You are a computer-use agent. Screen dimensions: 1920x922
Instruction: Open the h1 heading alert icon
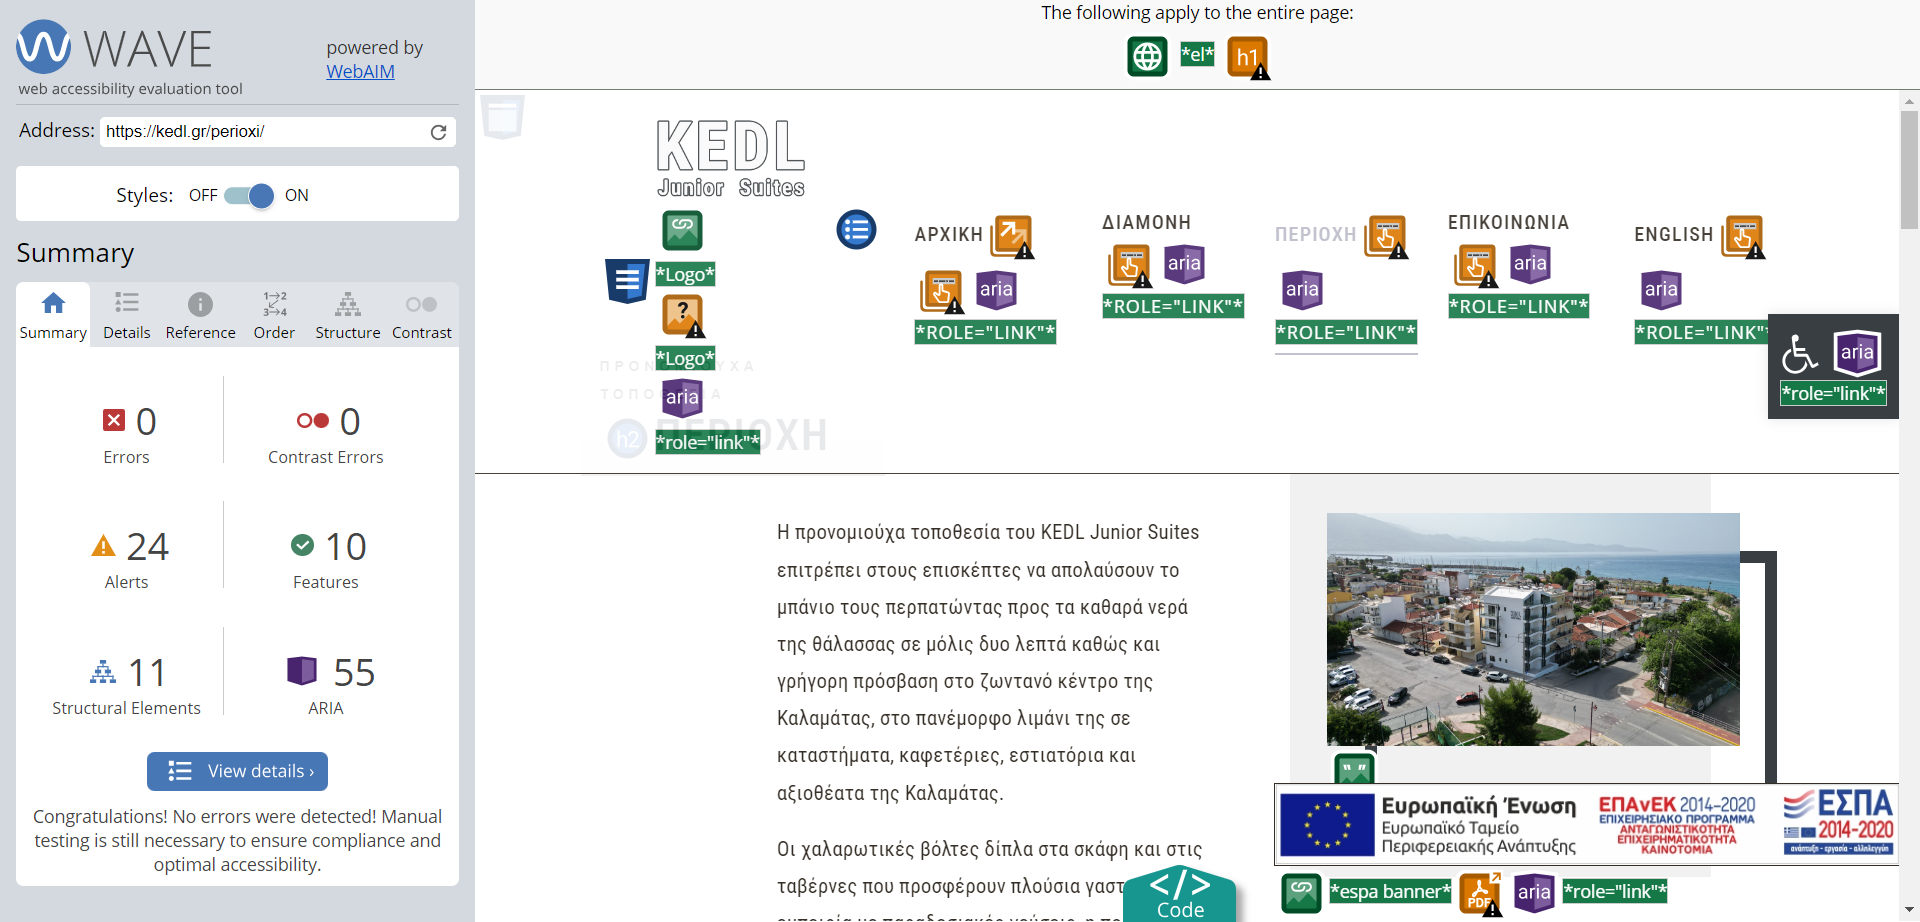point(1248,57)
